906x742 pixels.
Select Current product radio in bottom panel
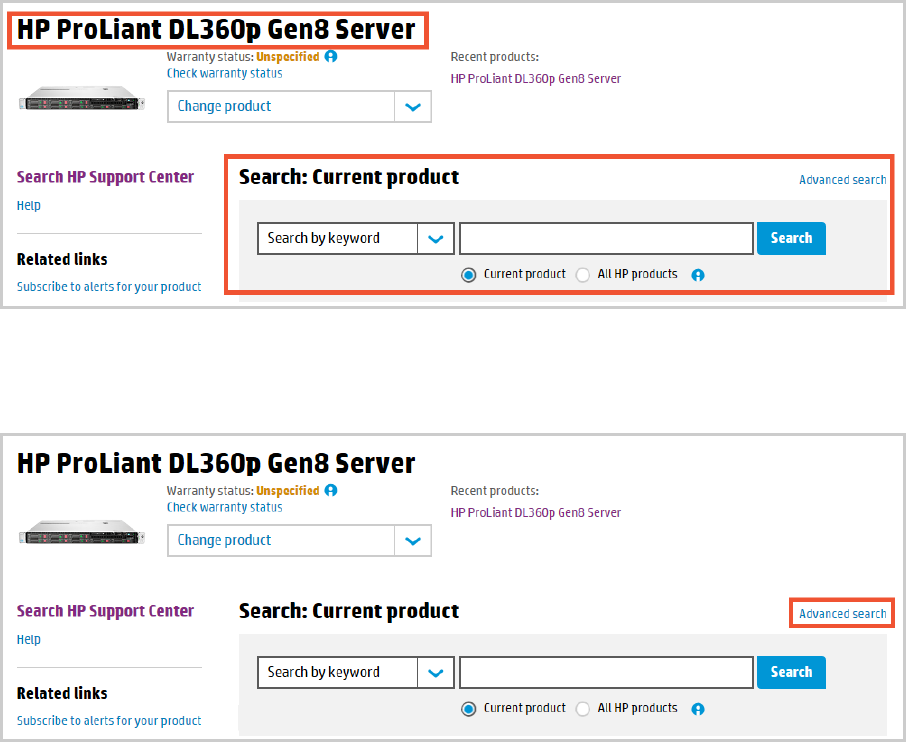(469, 709)
